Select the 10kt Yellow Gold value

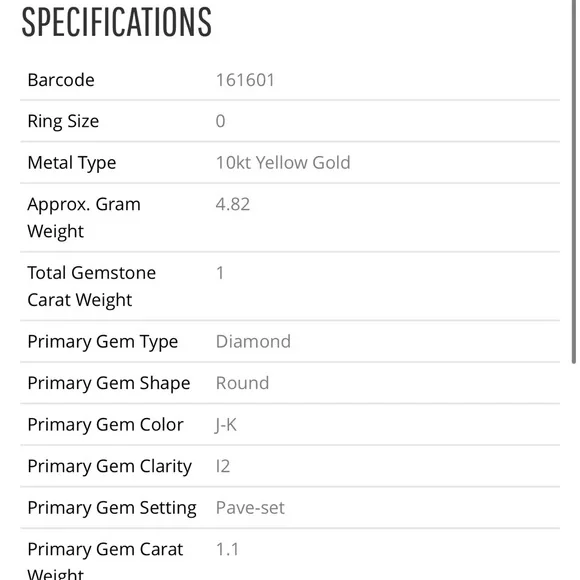[x=283, y=163]
